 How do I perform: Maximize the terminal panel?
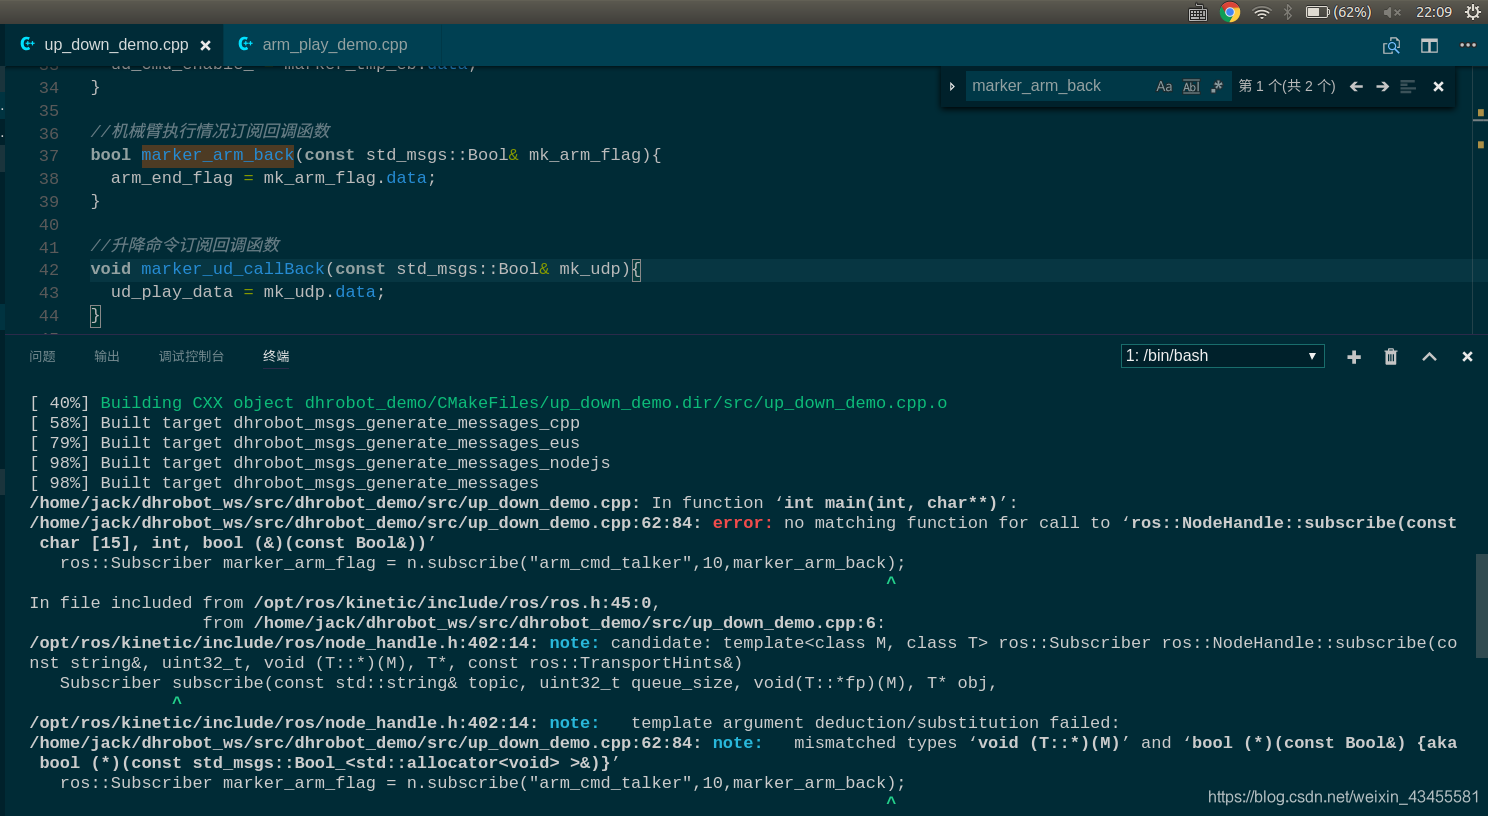(1430, 357)
